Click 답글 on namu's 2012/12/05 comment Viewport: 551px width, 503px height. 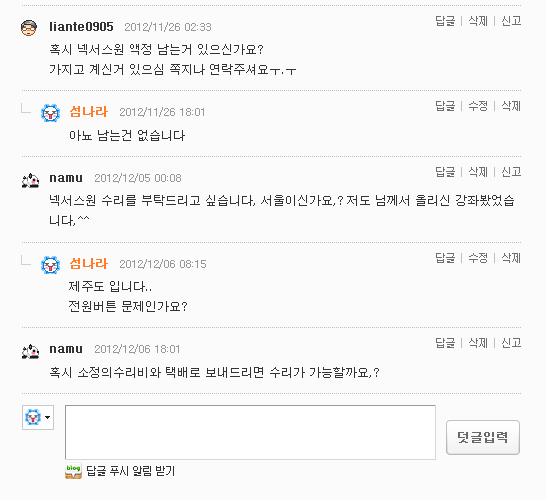(x=445, y=172)
